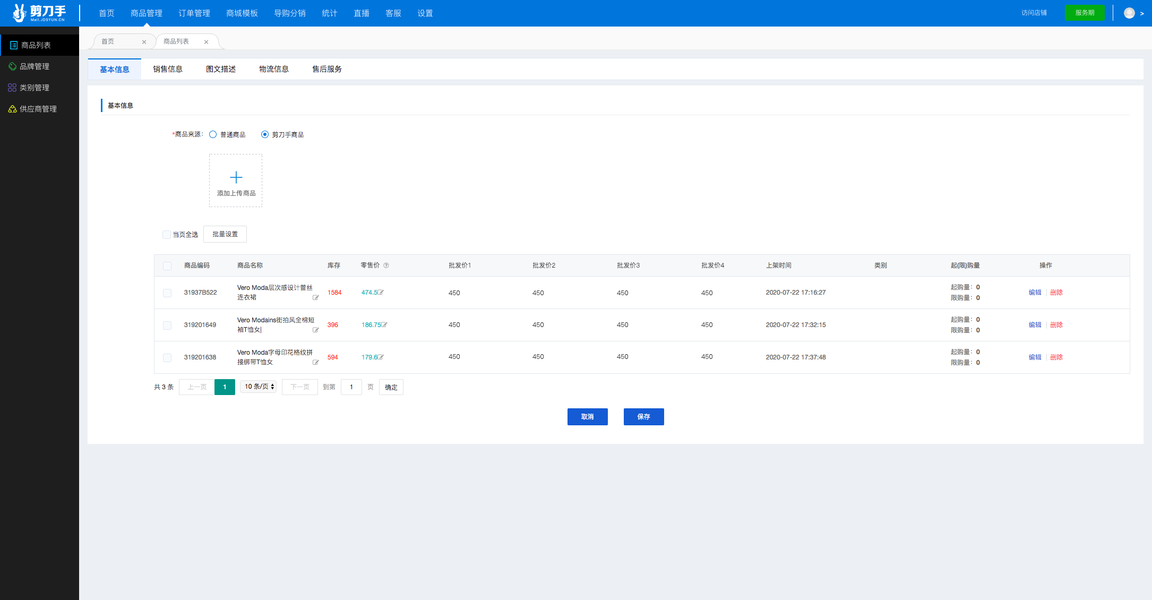Click 编辑 link for row 319201638

coord(1034,357)
